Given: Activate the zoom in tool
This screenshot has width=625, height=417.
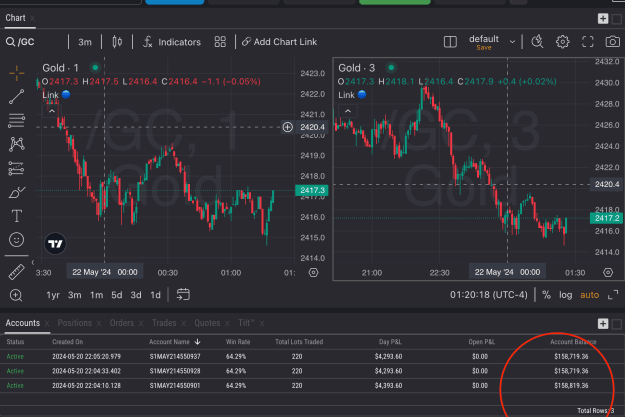Looking at the screenshot, I should 16,295.
